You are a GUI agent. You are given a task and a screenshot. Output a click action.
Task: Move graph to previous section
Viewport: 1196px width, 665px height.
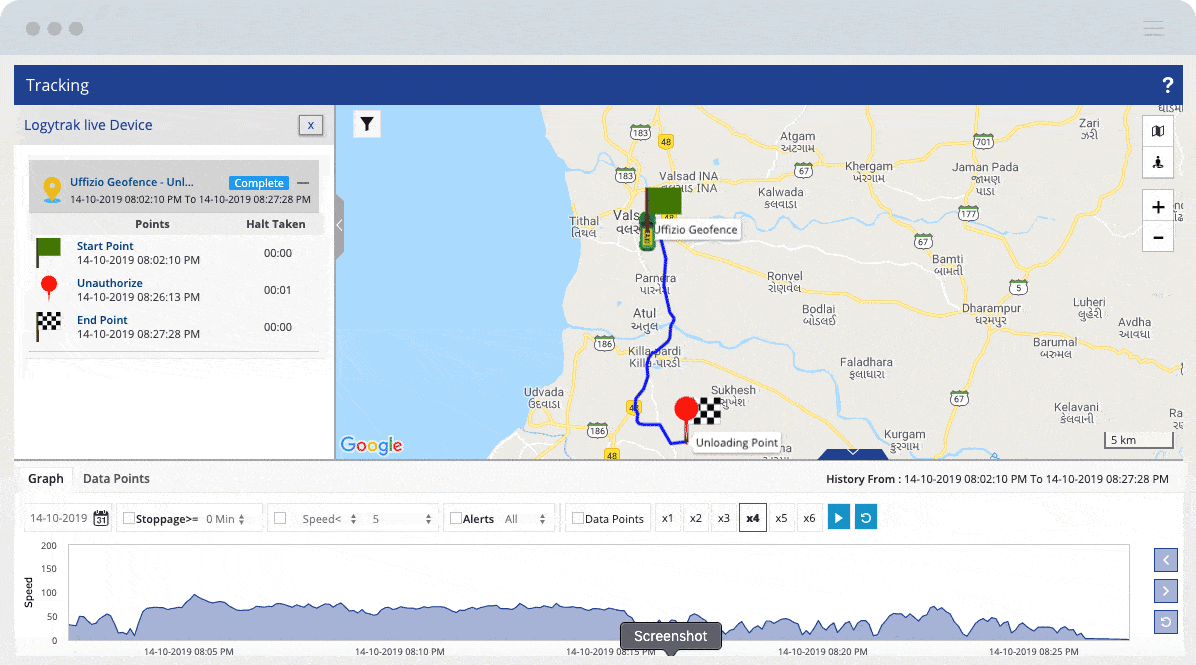(1165, 560)
